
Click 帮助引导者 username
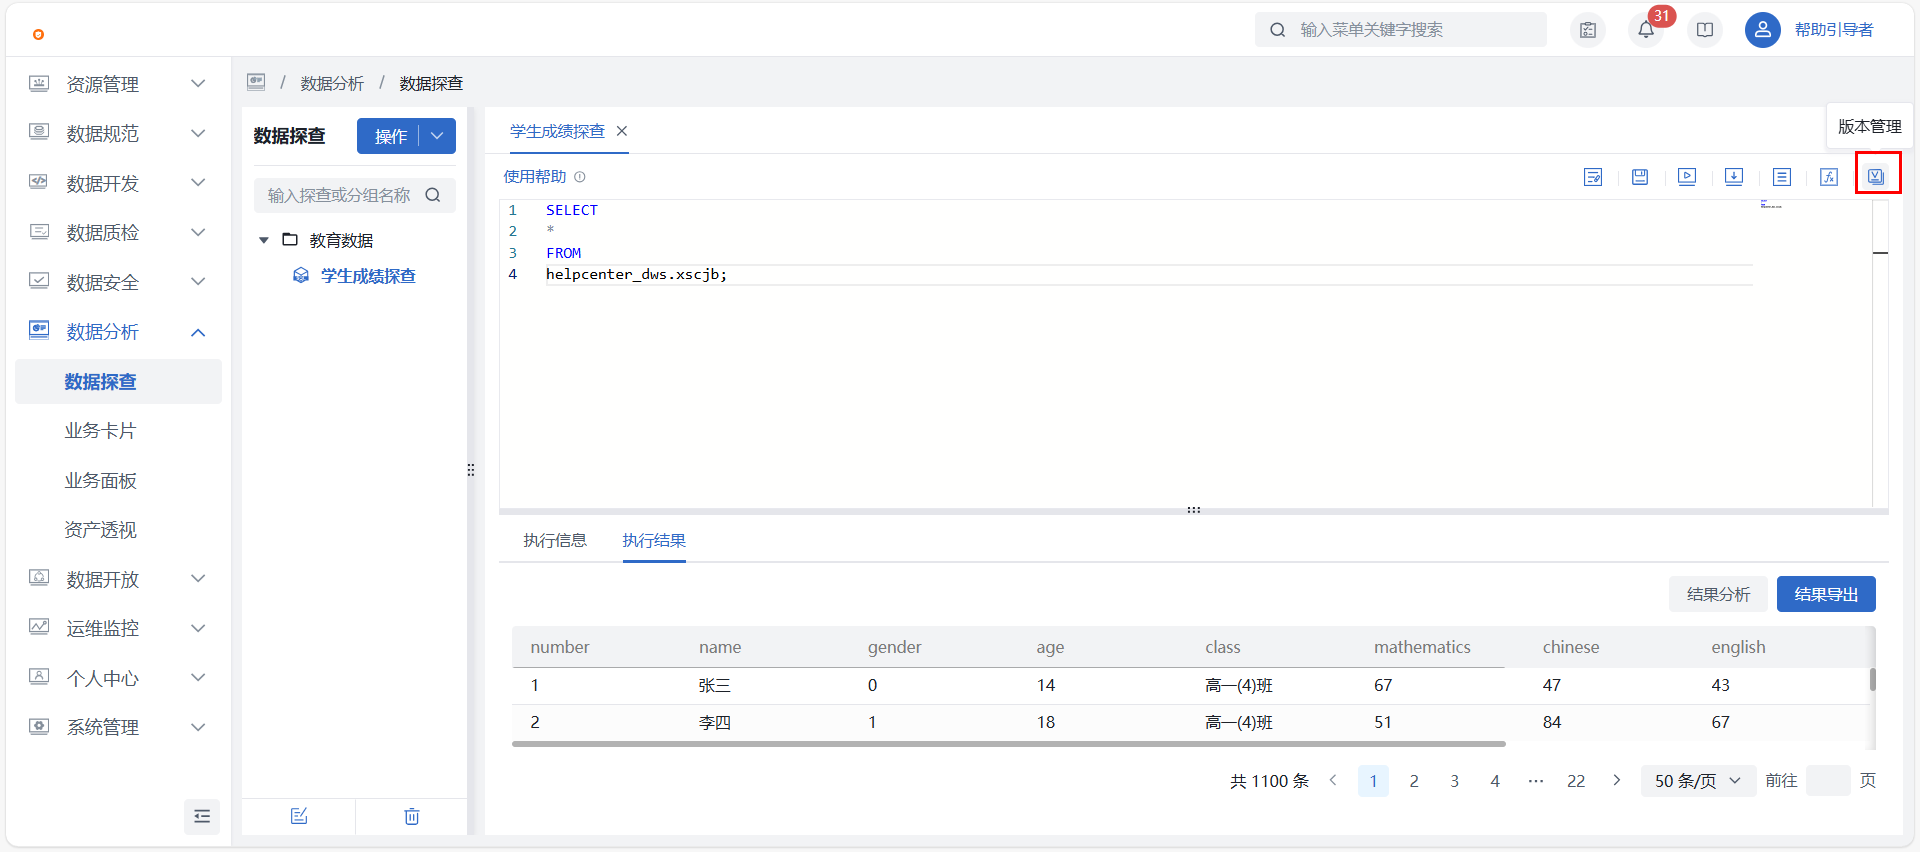coord(1834,30)
